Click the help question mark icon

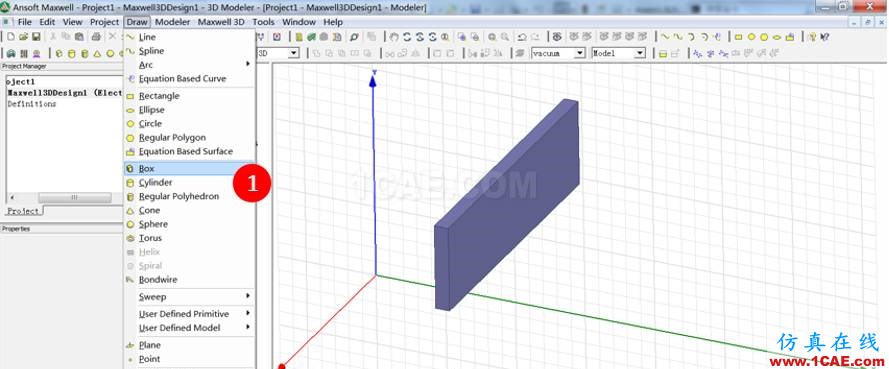pyautogui.click(x=825, y=37)
